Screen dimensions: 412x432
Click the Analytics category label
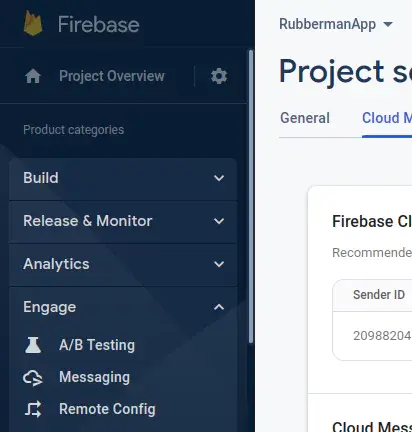(x=56, y=264)
